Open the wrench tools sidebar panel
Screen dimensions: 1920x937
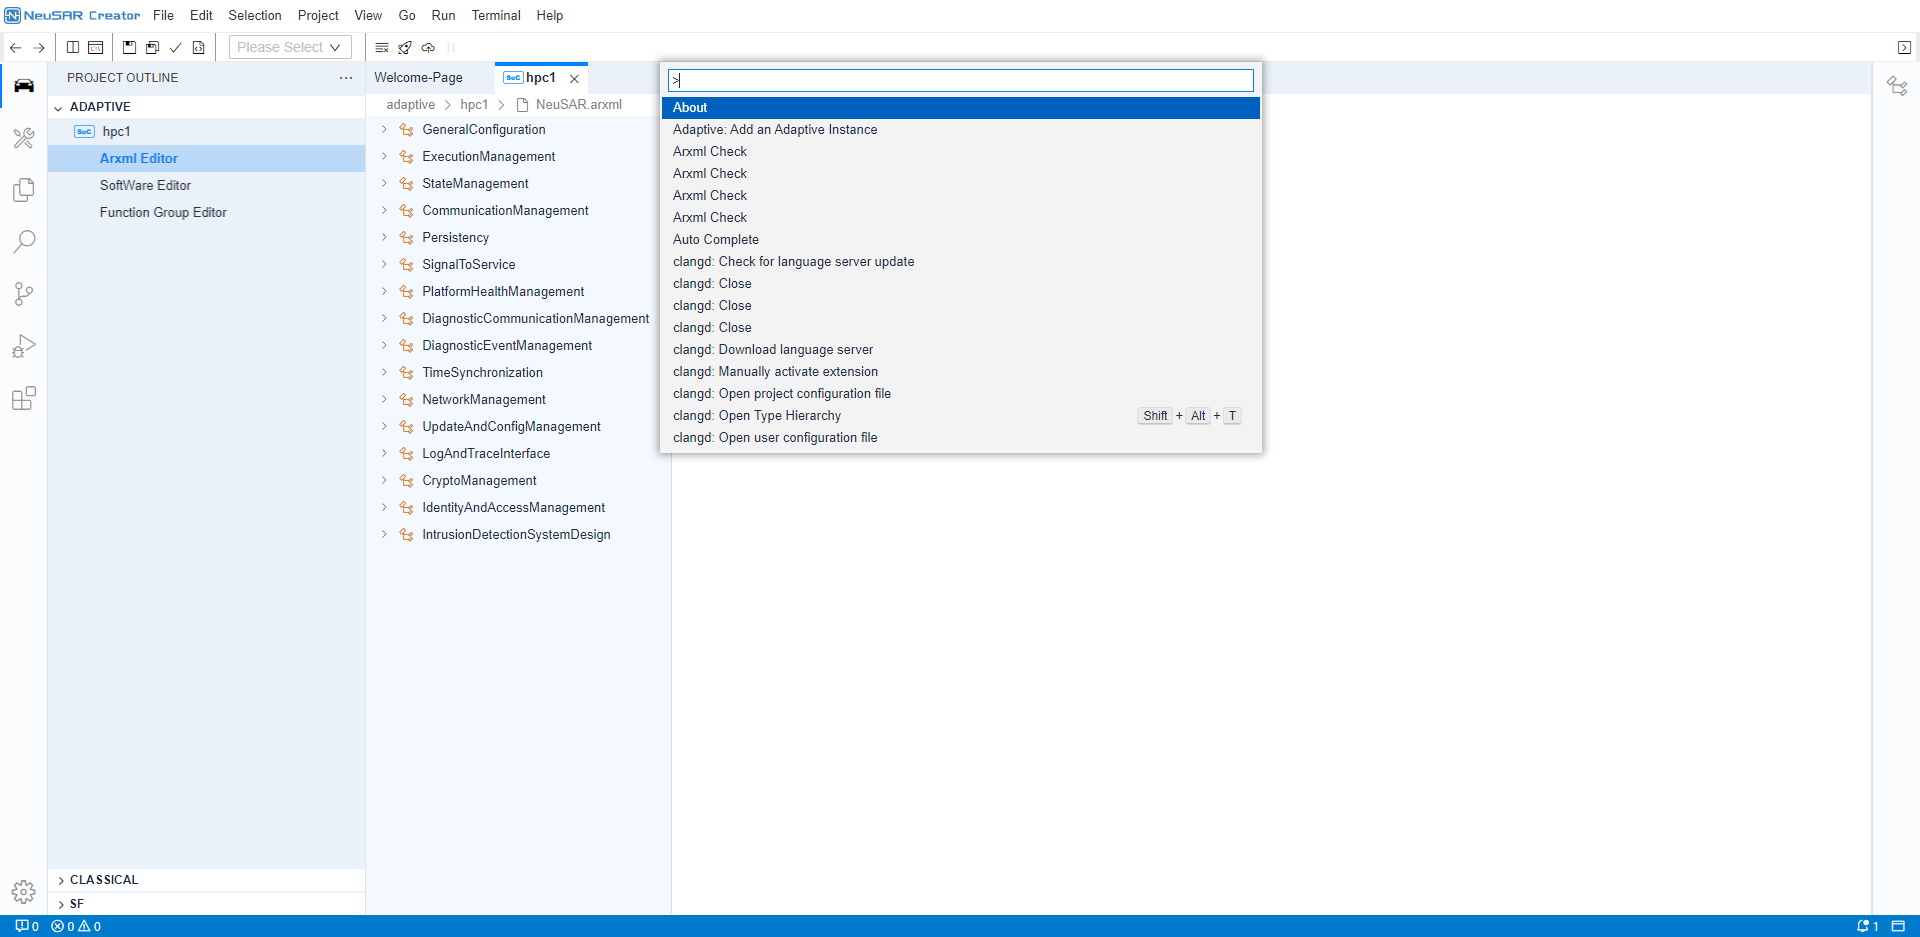point(24,138)
